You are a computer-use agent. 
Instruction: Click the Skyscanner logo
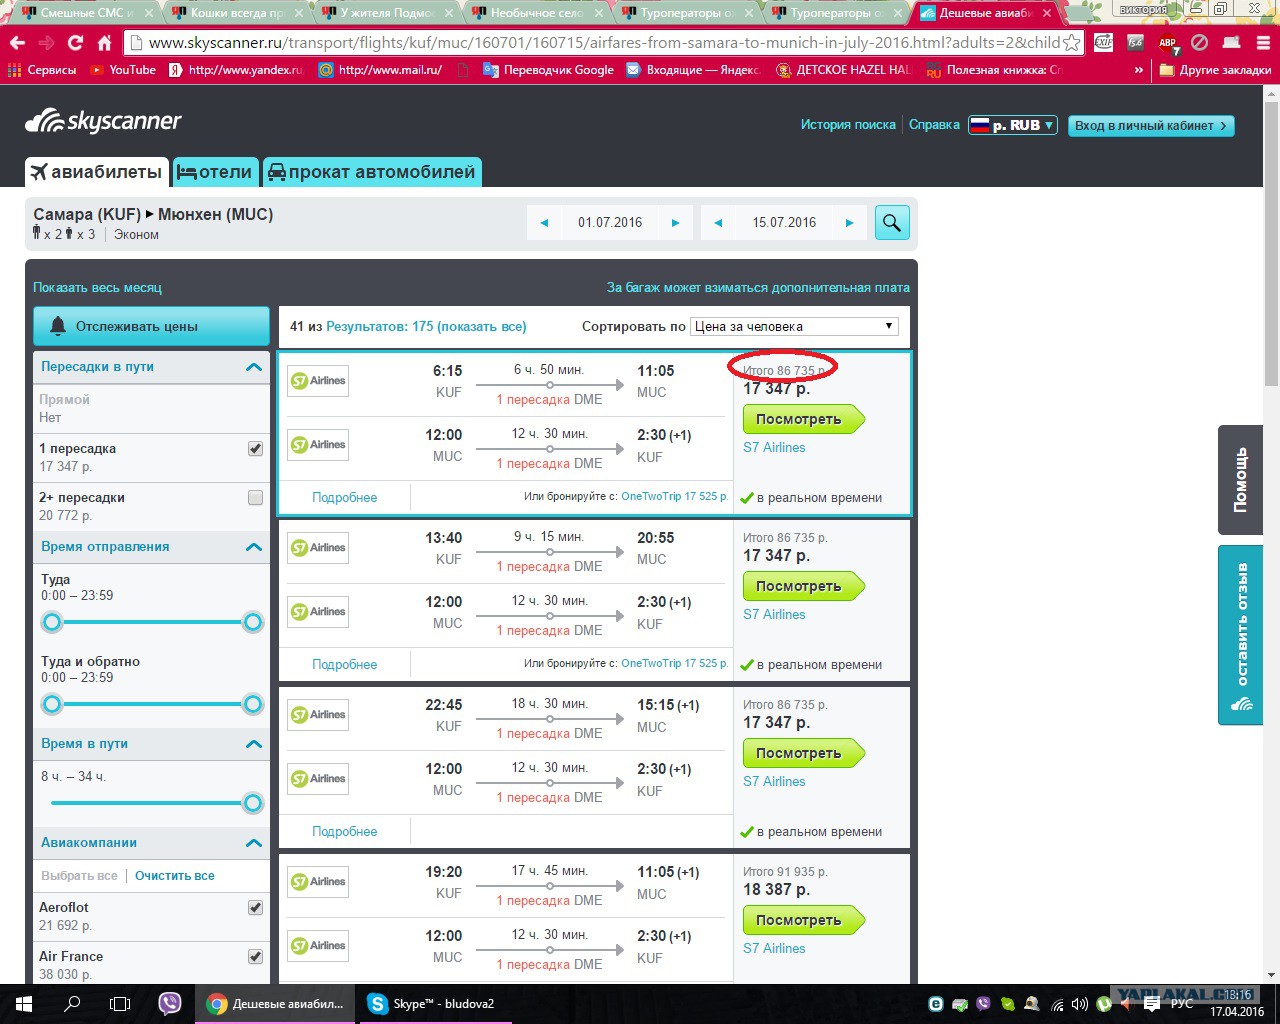coord(103,121)
